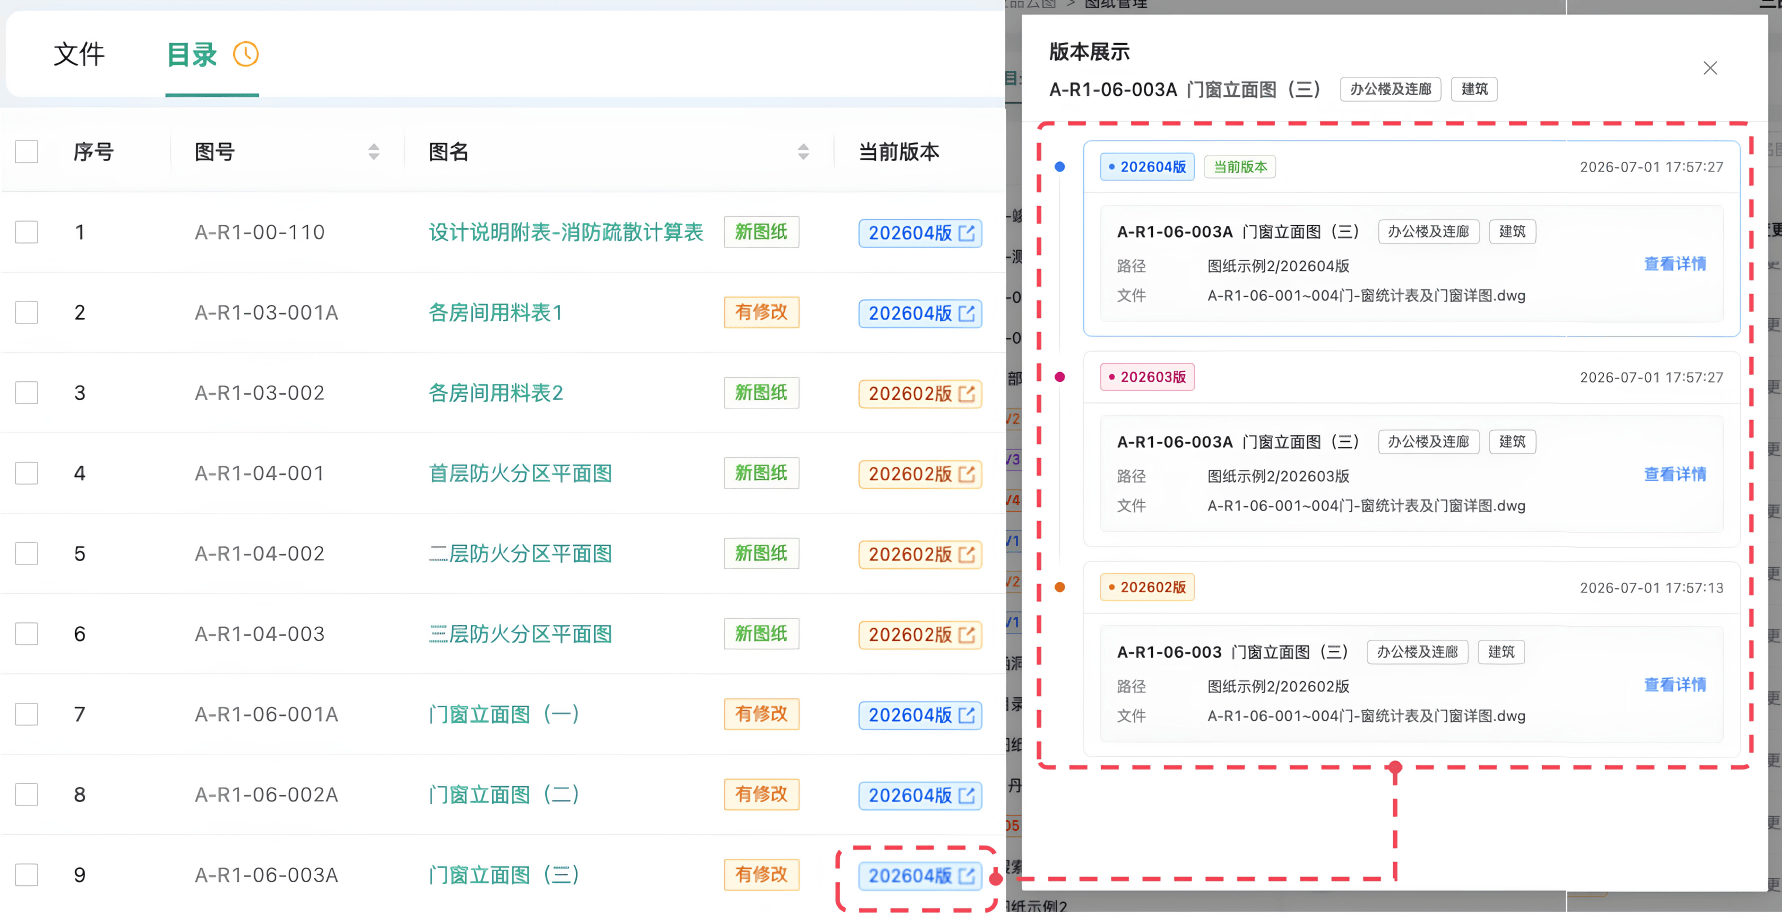Sort the table by 图号 column
Image resolution: width=1782 pixels, height=919 pixels.
click(x=374, y=152)
